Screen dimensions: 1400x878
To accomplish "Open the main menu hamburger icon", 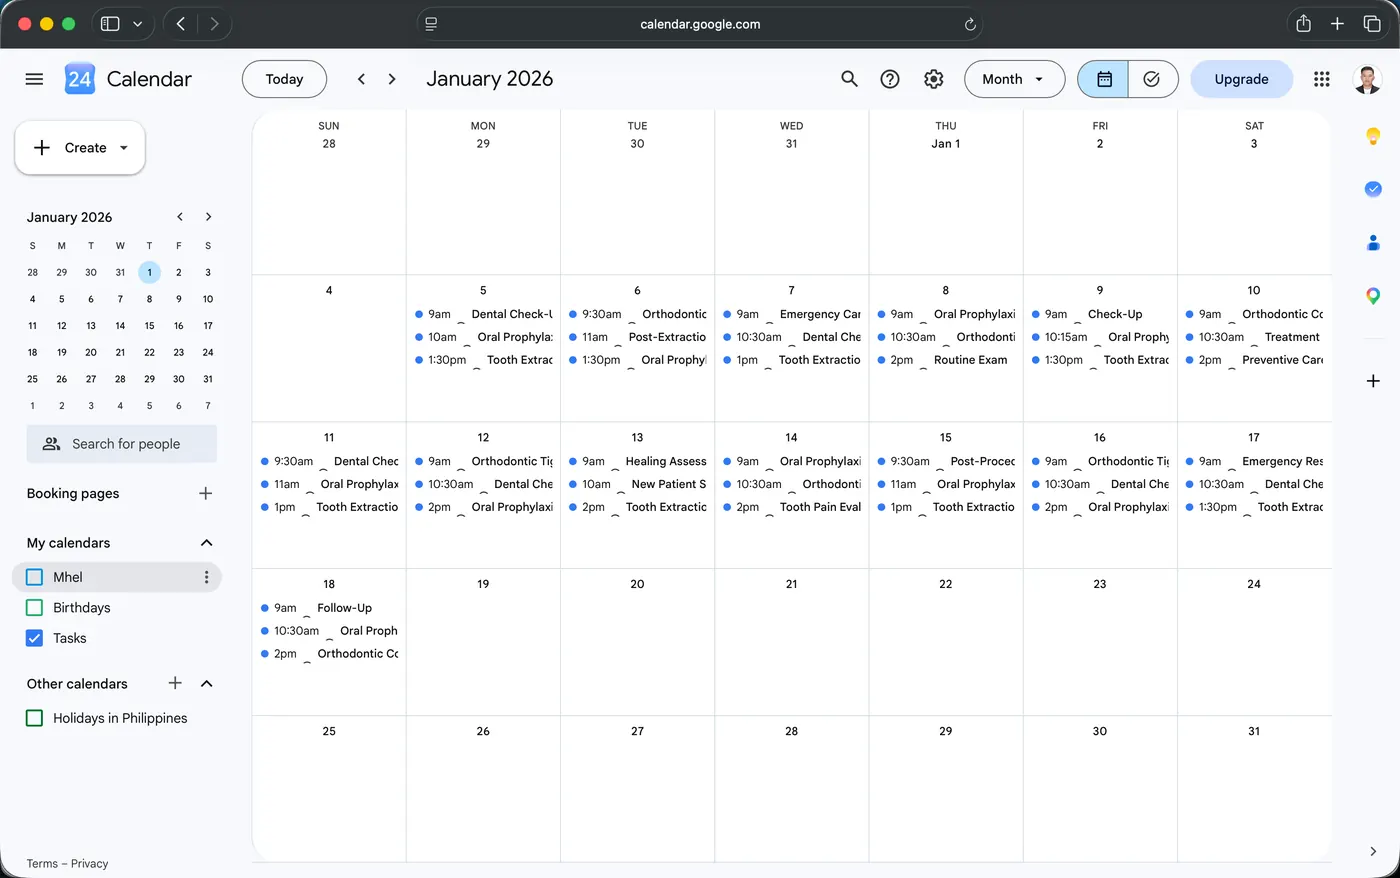I will point(34,79).
